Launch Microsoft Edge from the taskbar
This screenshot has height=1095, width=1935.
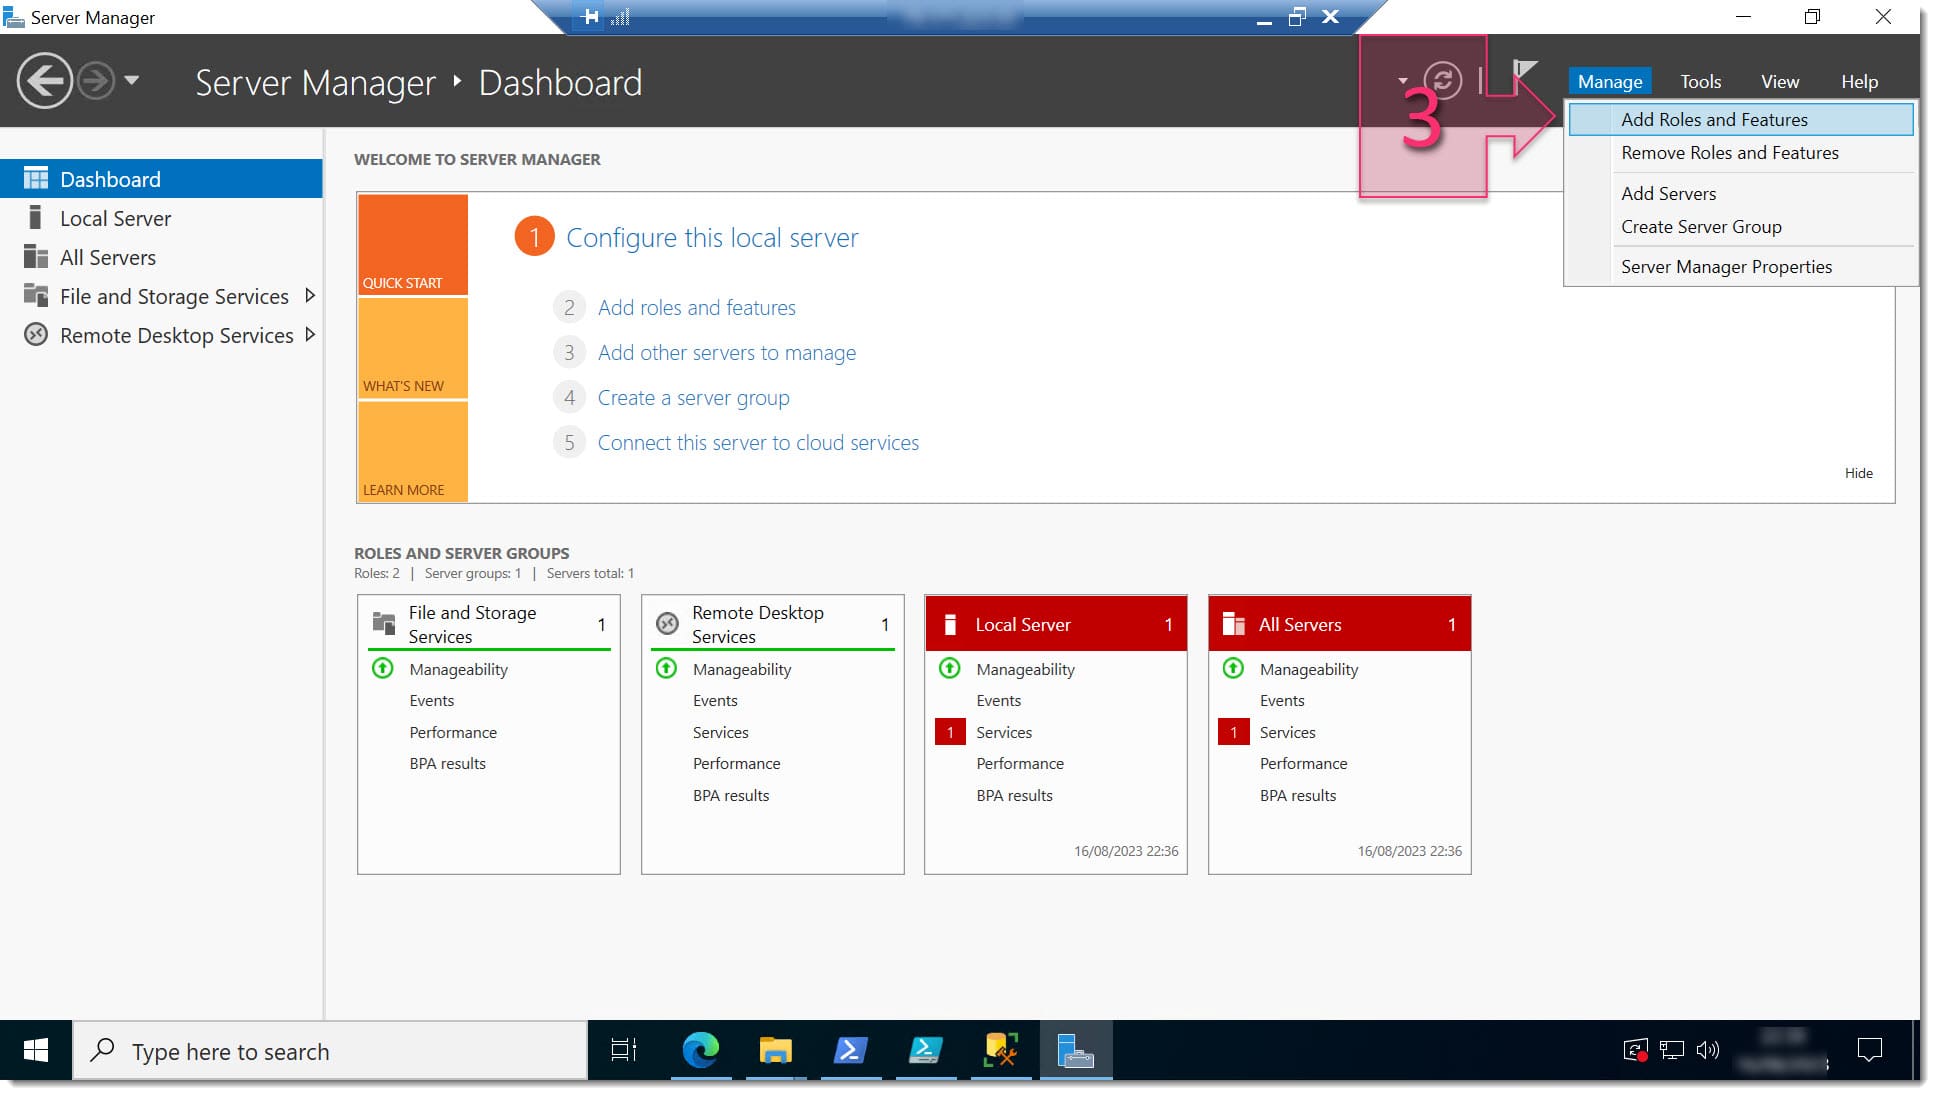[700, 1050]
